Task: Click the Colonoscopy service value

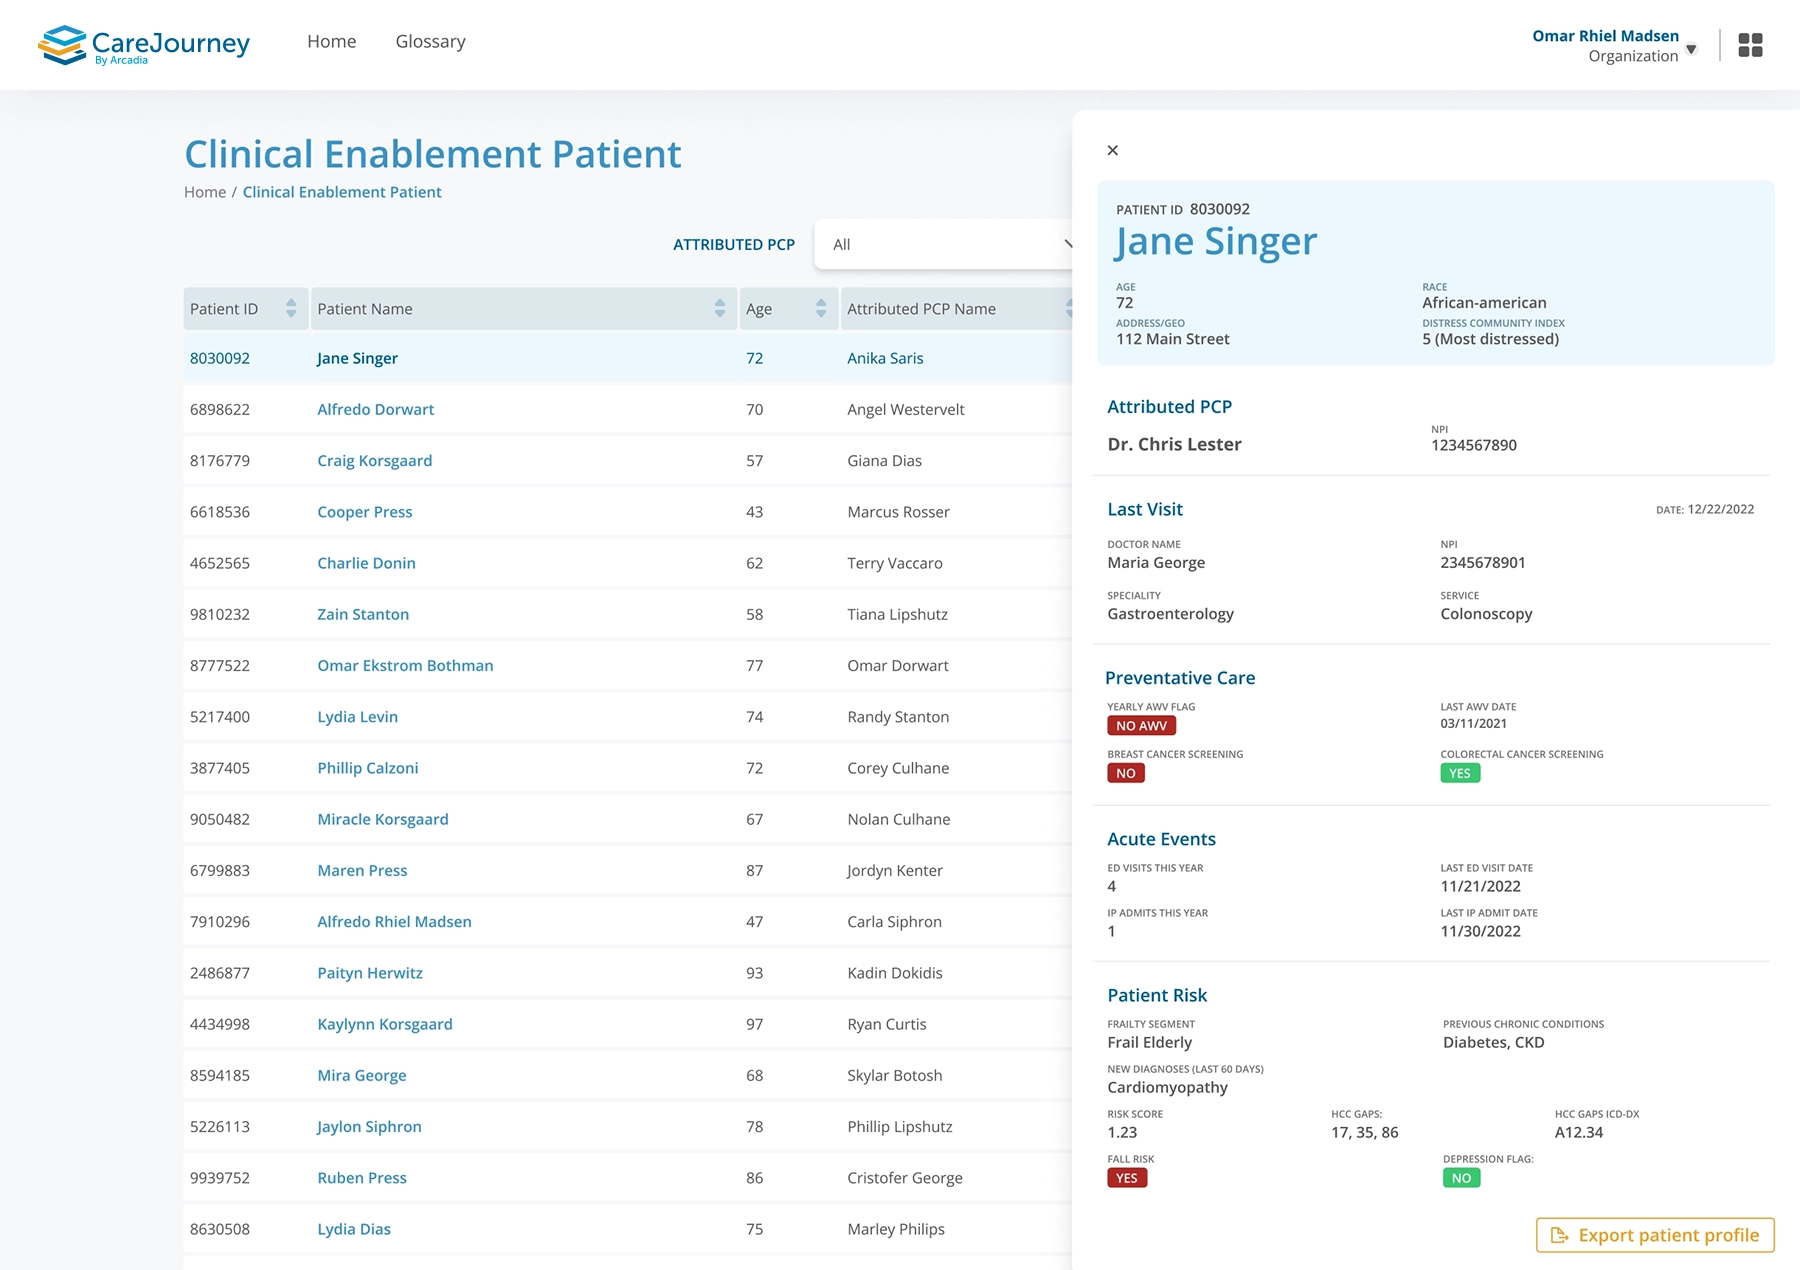Action: pos(1486,614)
